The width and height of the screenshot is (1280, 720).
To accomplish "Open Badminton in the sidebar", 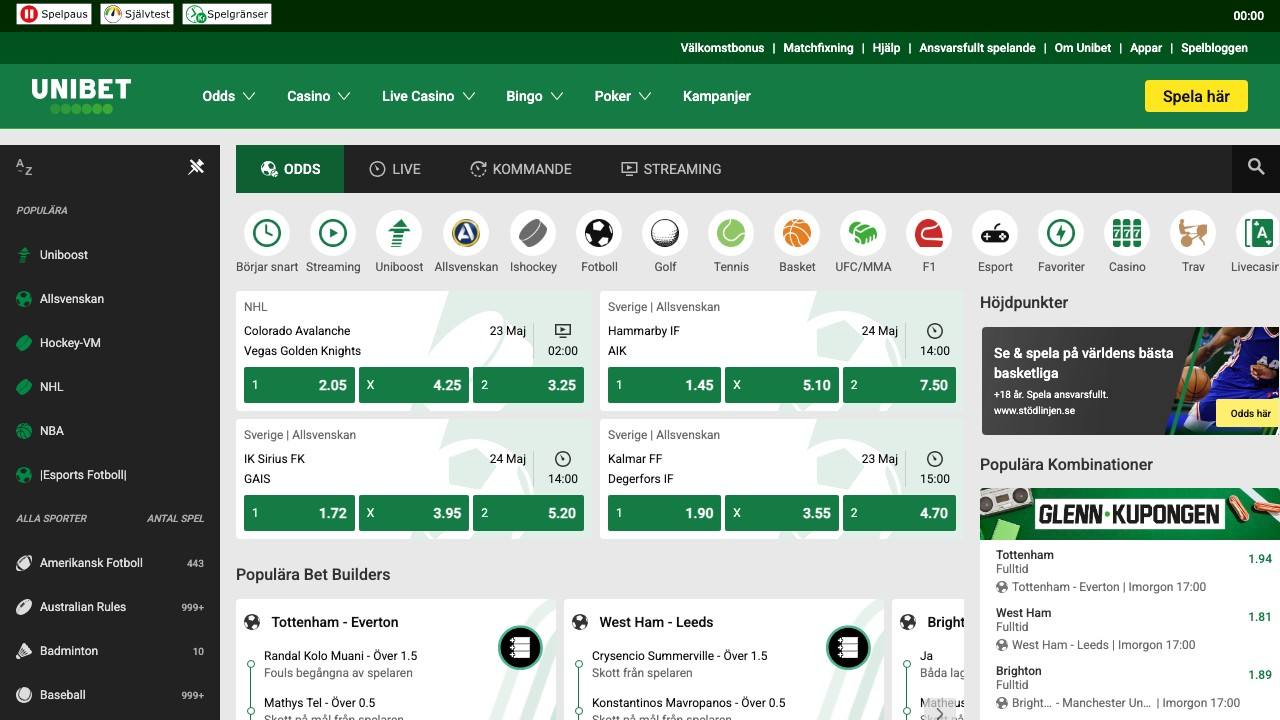I will (110, 651).
